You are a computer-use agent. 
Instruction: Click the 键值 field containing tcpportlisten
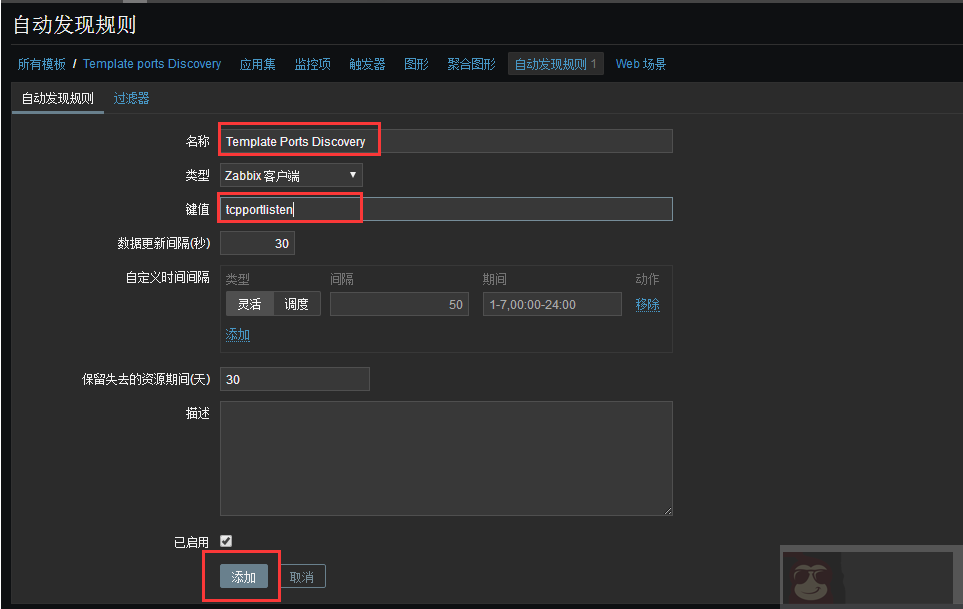pyautogui.click(x=289, y=208)
